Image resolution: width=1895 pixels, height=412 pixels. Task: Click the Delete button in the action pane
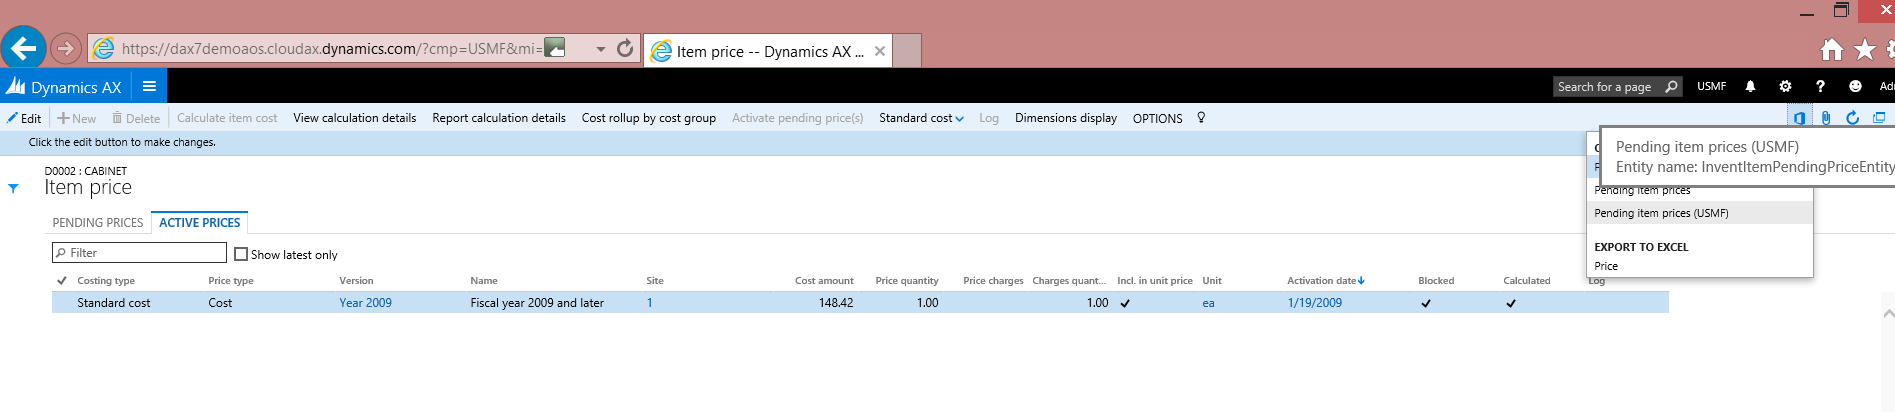tap(136, 118)
